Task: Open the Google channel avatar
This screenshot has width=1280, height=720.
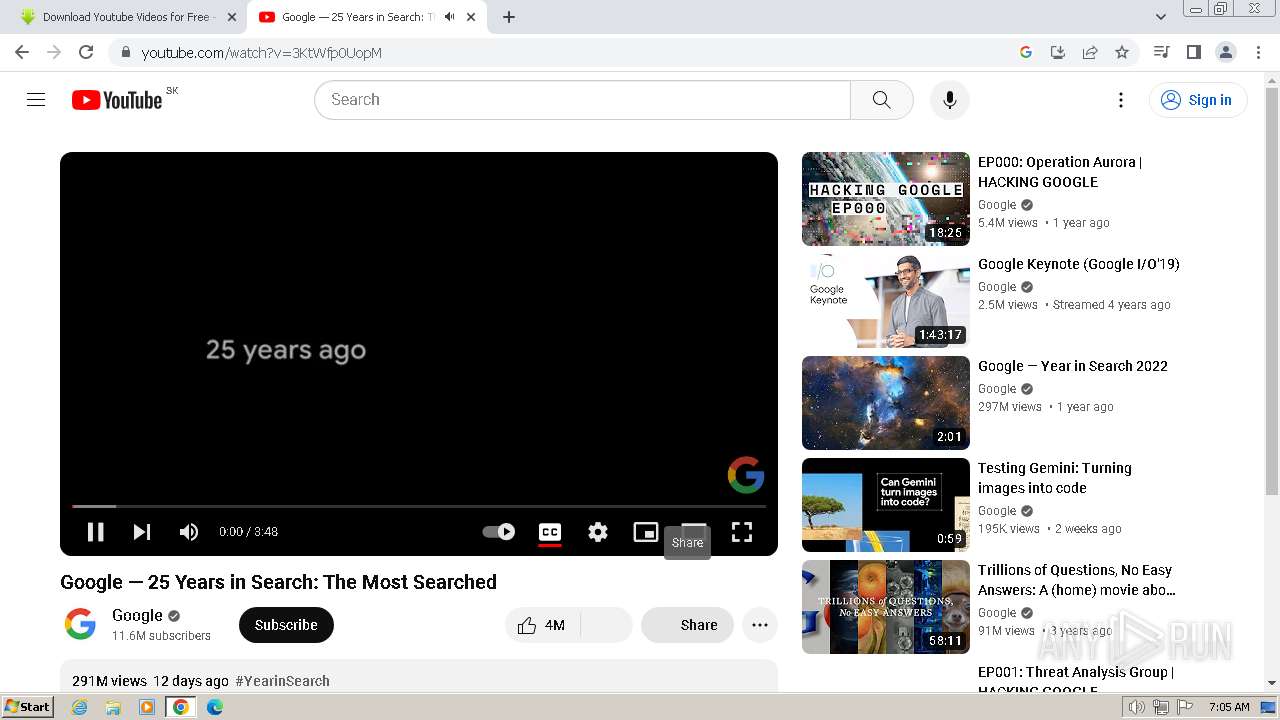Action: tap(80, 625)
